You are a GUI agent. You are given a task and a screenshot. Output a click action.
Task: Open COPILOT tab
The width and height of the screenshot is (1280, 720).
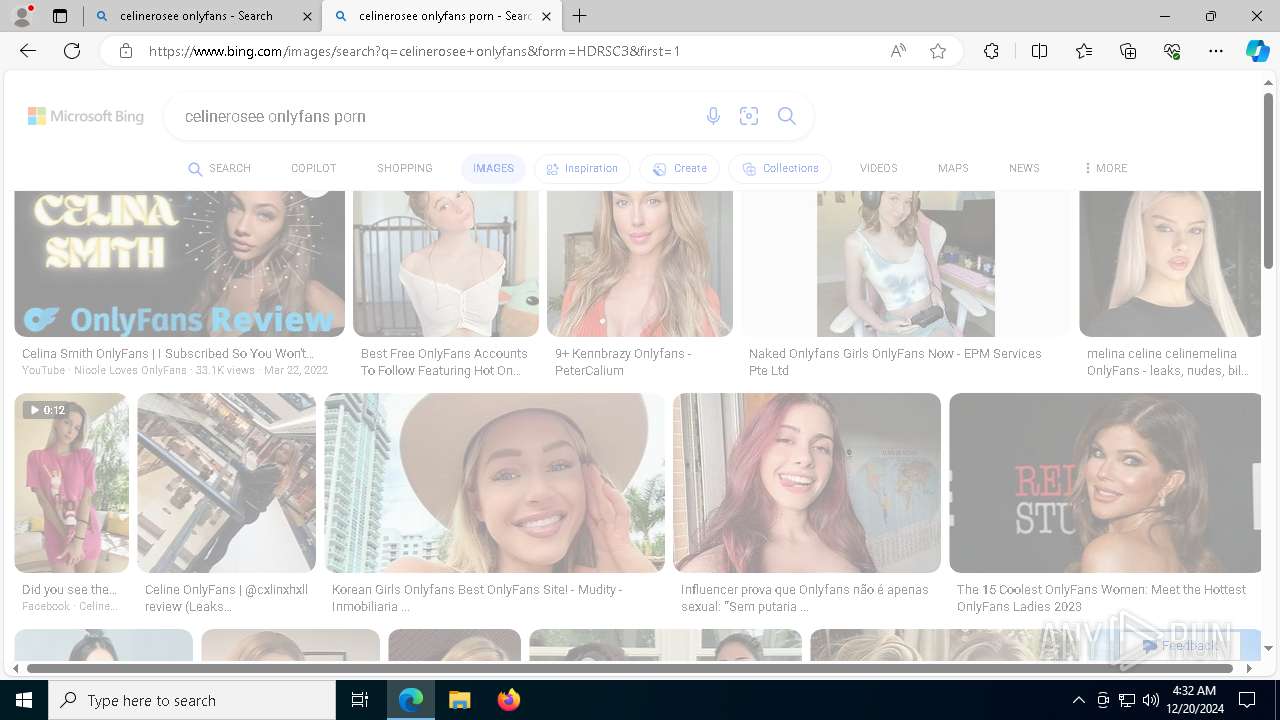313,168
